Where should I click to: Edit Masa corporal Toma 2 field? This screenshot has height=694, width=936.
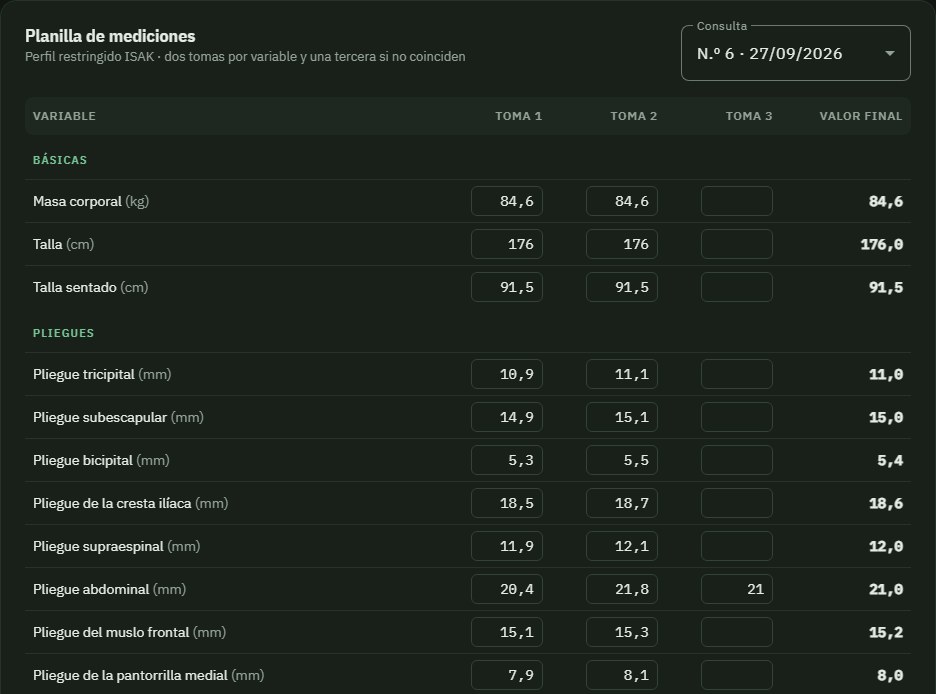pyautogui.click(x=622, y=201)
